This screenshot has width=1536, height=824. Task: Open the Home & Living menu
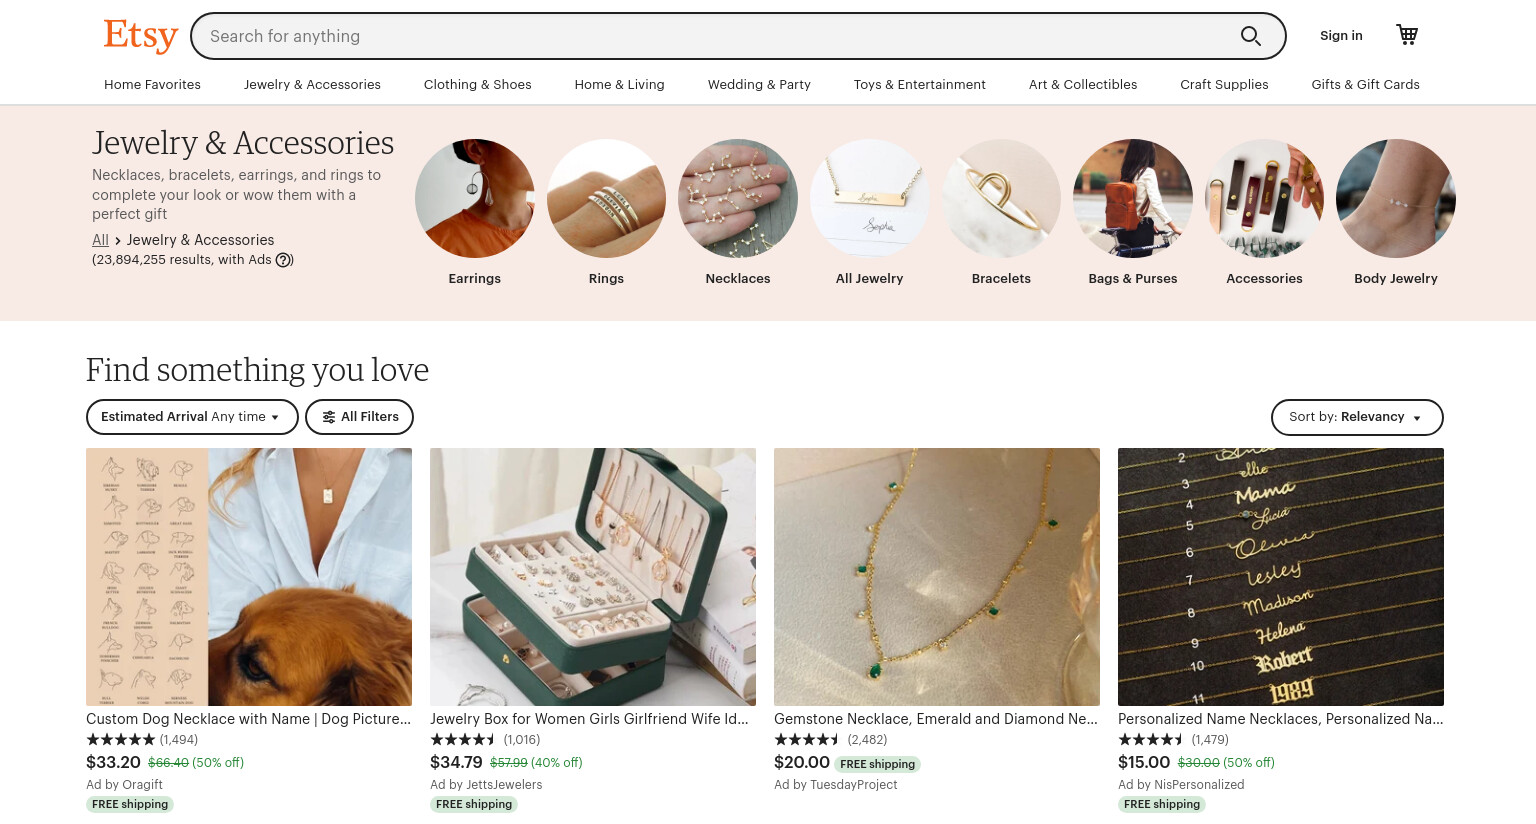point(619,85)
